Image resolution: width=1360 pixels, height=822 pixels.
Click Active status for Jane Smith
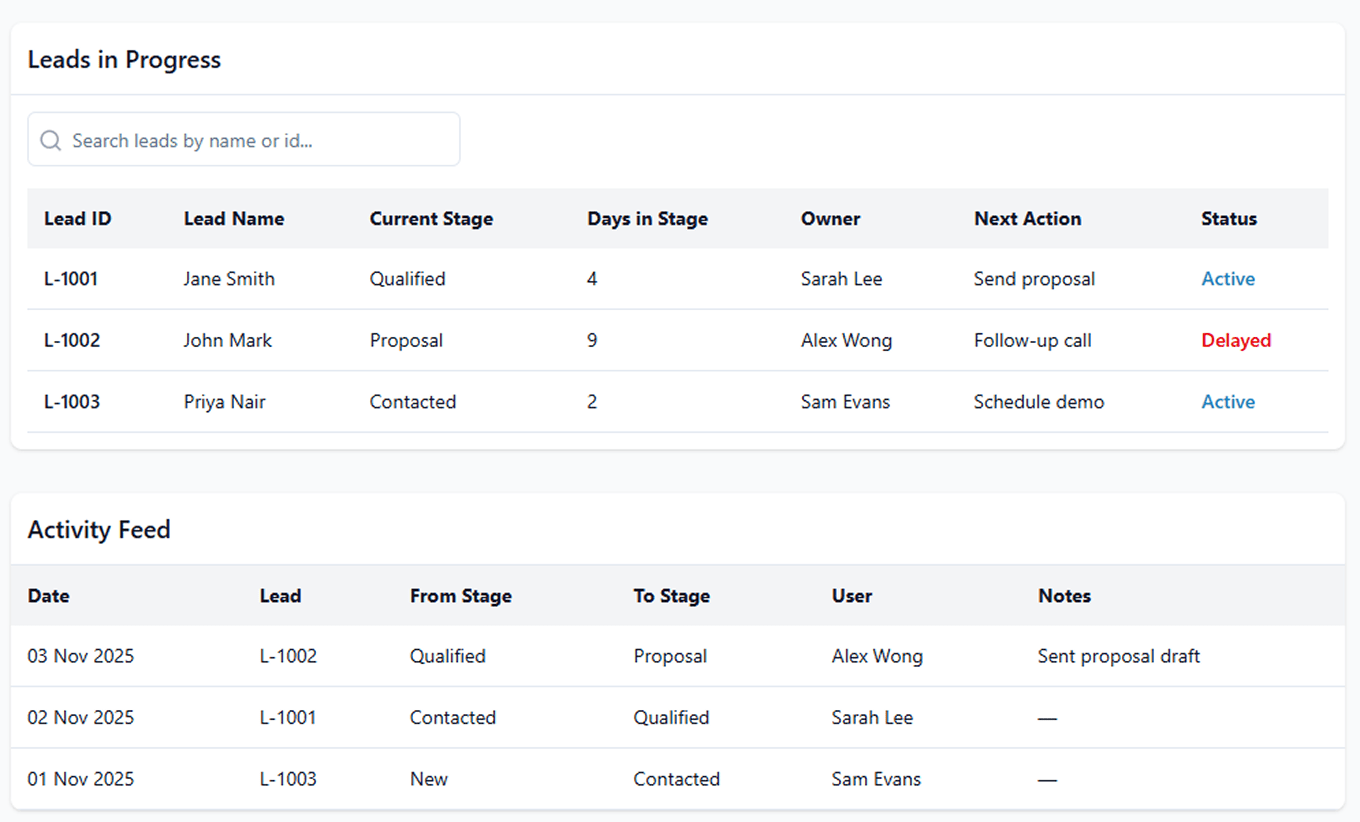1227,279
